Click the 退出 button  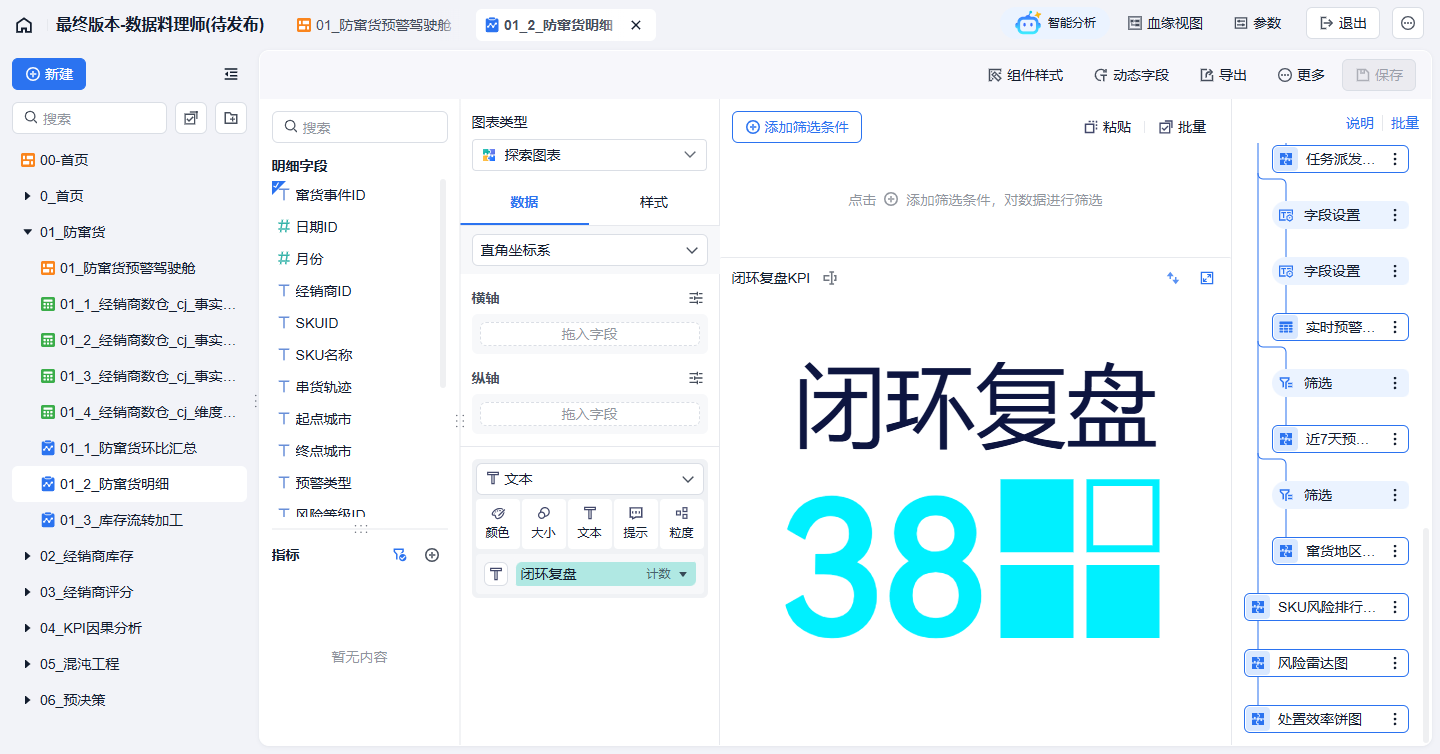coord(1343,23)
